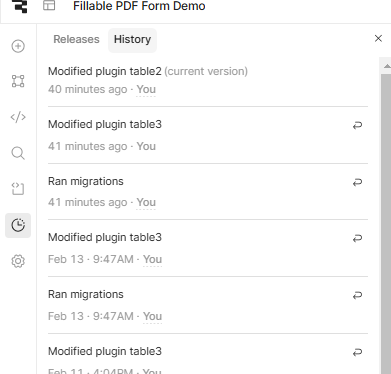Open the Settings gear icon
The width and height of the screenshot is (391, 374).
point(18,261)
